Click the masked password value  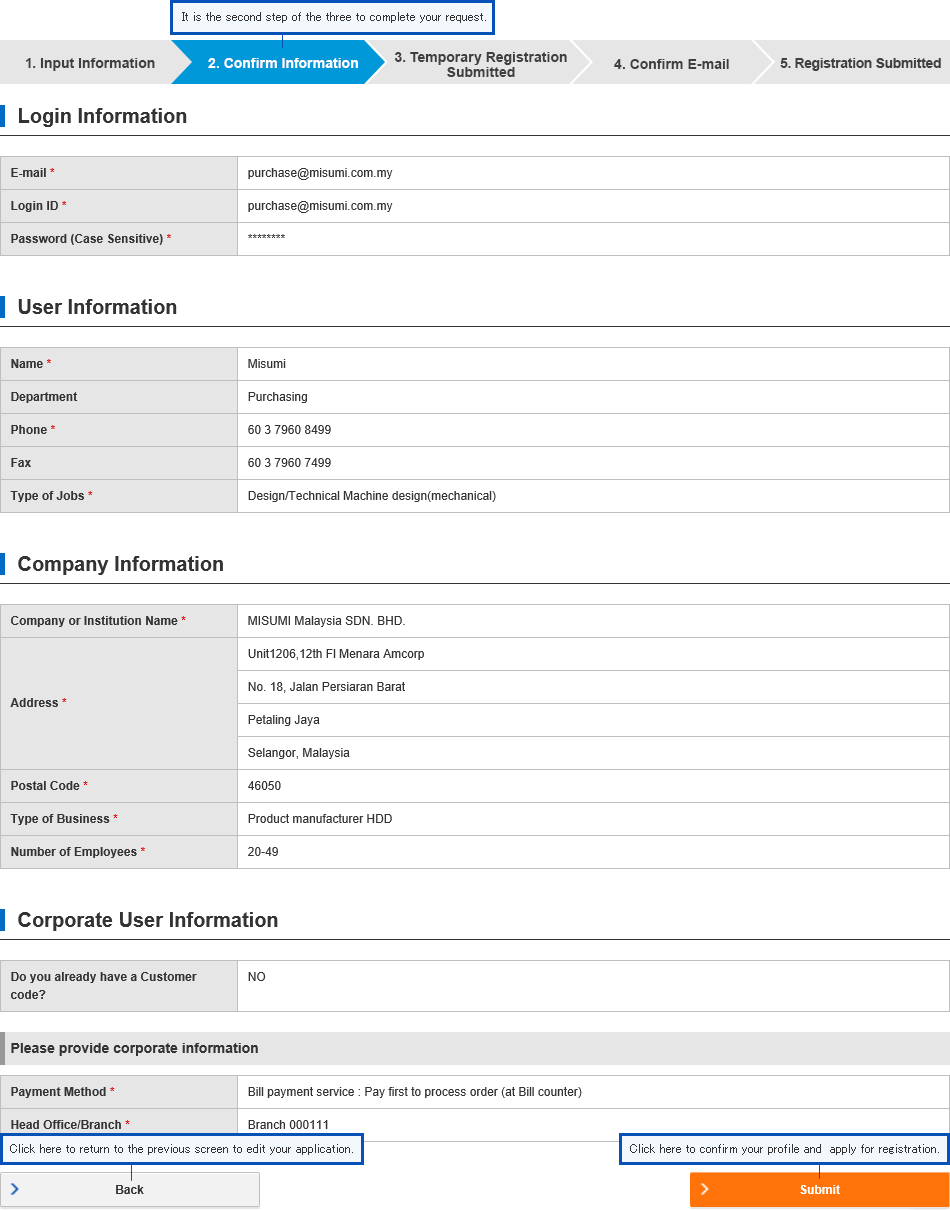267,238
